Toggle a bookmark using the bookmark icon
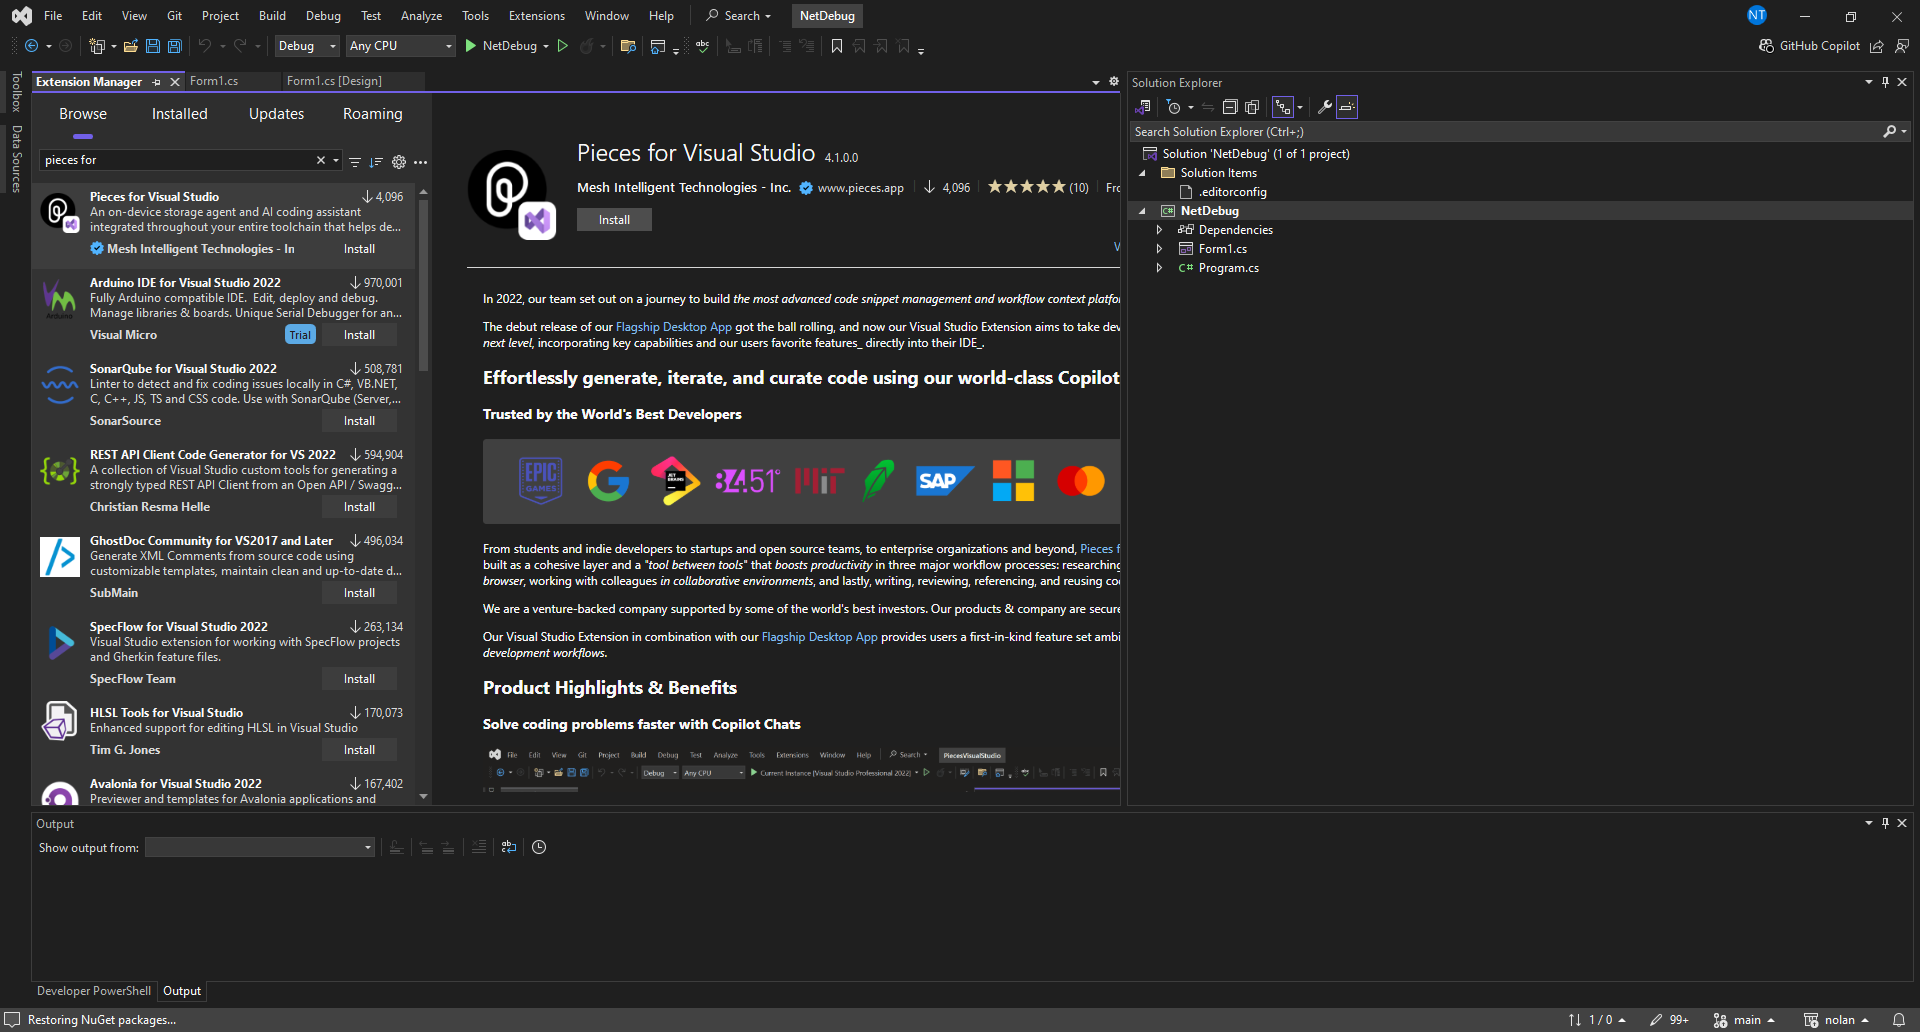The image size is (1920, 1032). coord(837,46)
